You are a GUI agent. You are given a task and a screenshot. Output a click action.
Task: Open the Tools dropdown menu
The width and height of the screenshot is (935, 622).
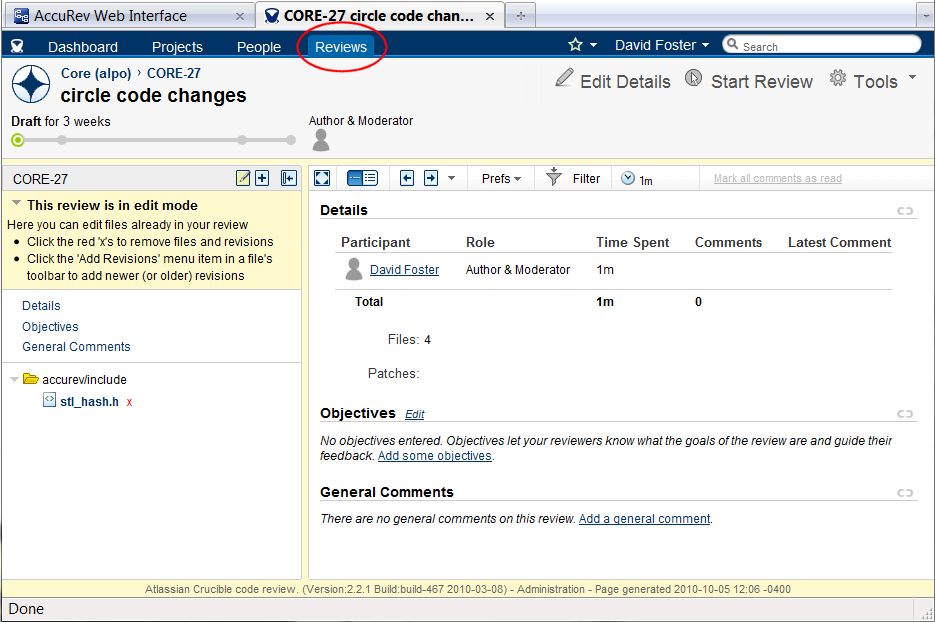[873, 81]
